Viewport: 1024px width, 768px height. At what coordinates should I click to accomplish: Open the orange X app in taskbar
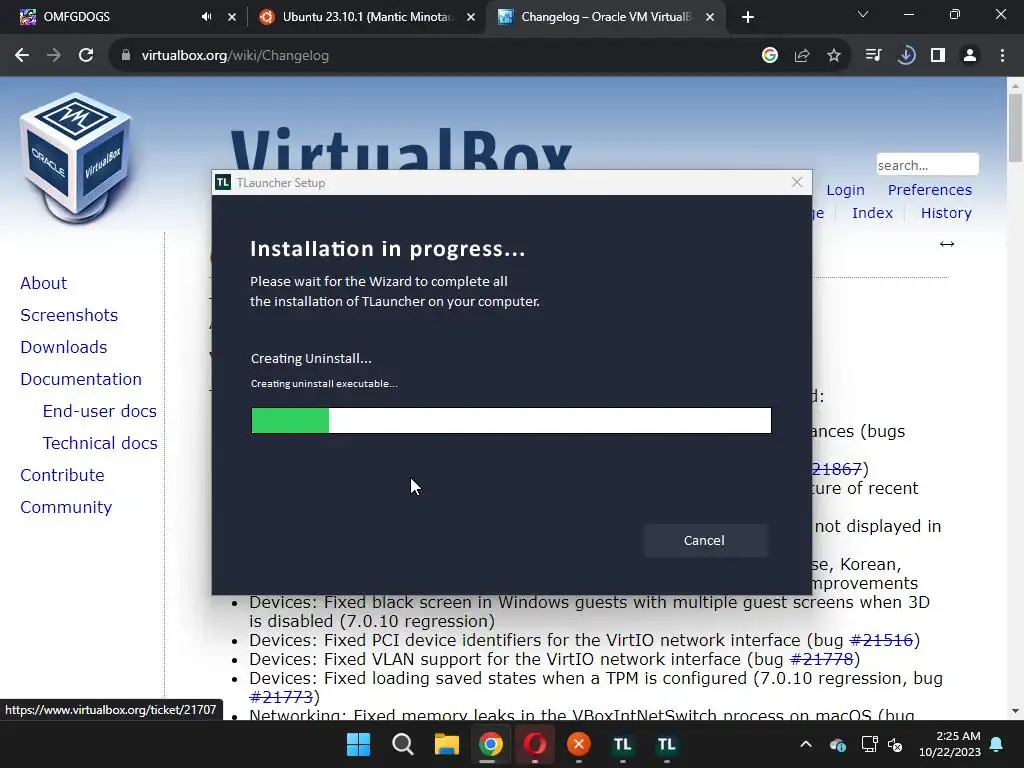point(579,744)
